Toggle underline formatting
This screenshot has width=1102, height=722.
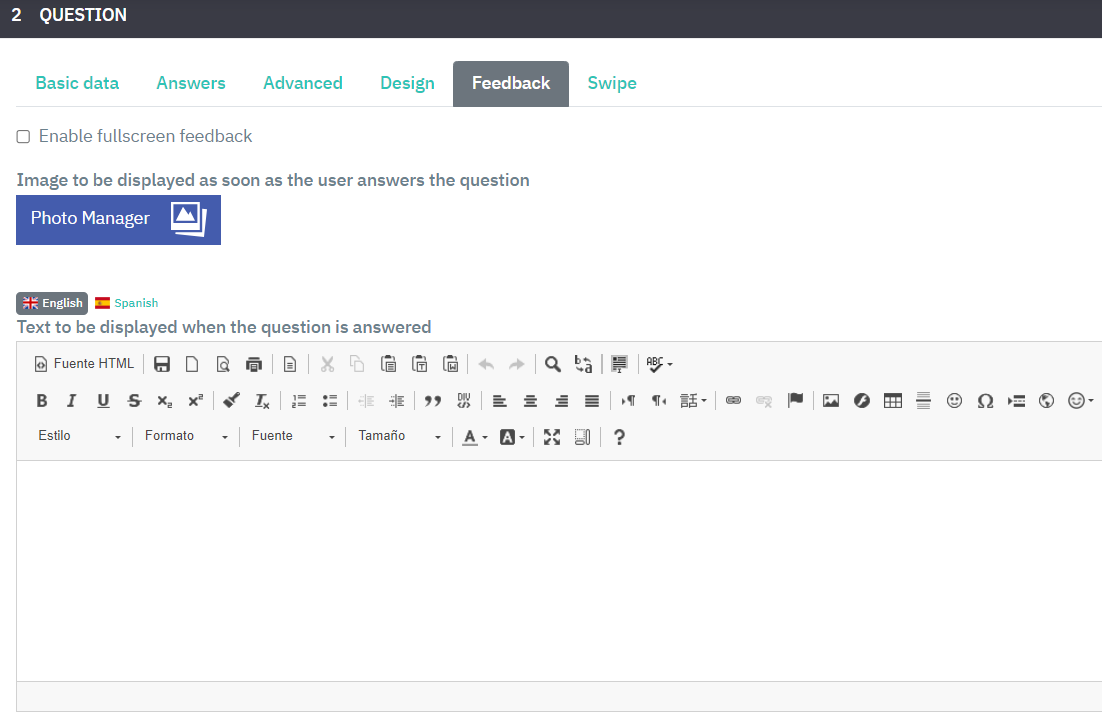(x=103, y=400)
